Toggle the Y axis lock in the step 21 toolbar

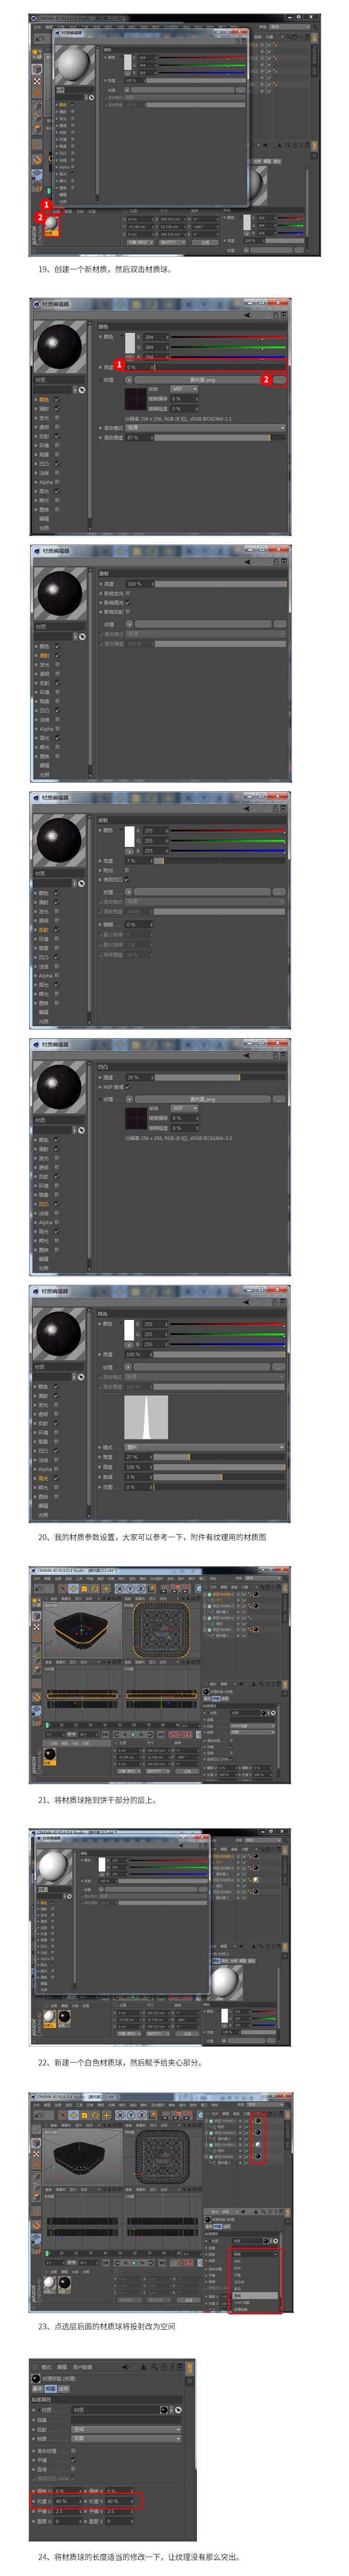[130, 1588]
